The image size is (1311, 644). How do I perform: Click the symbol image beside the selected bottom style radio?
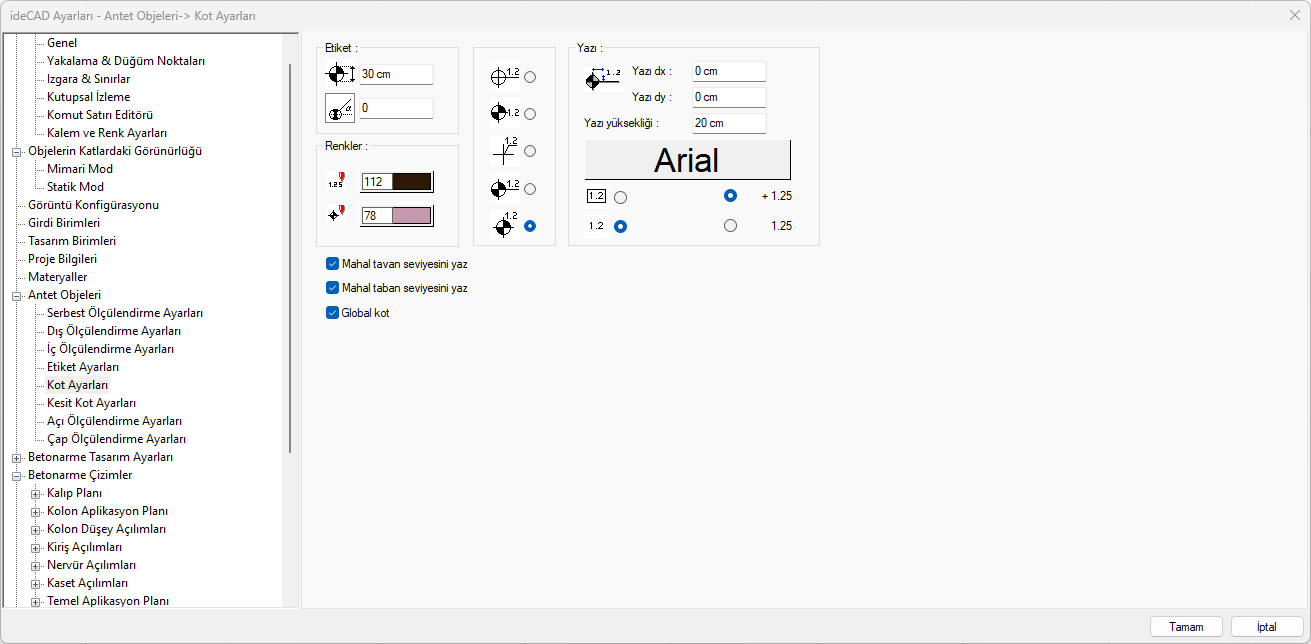505,225
